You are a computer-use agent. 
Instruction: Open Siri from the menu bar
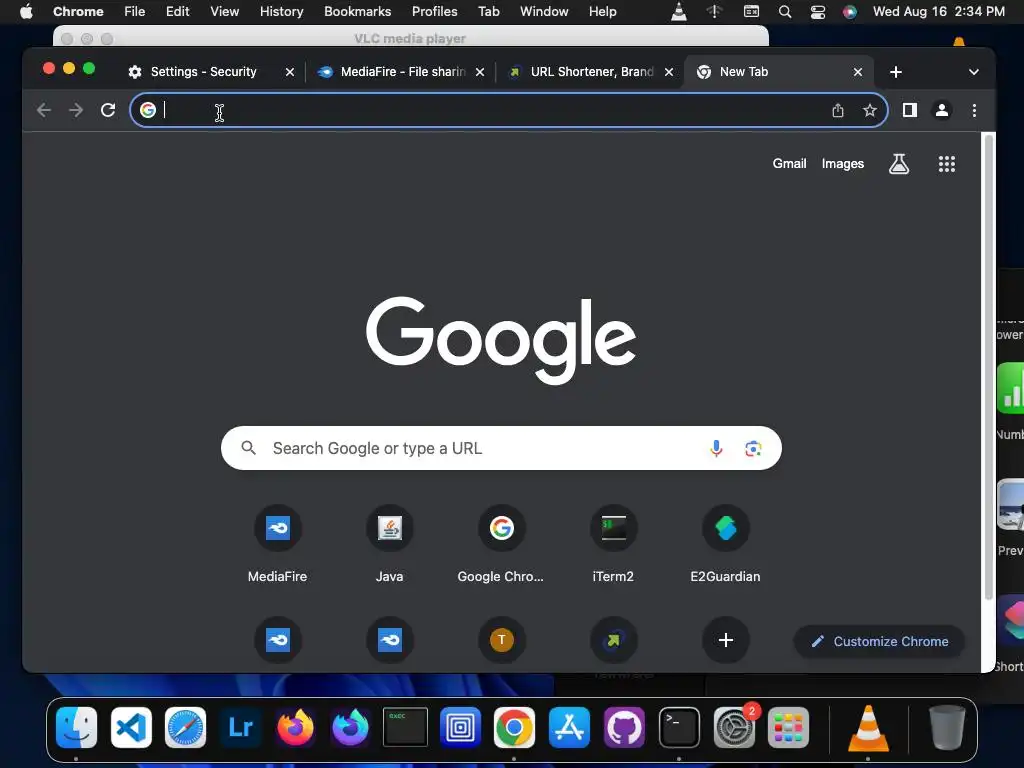(x=849, y=12)
